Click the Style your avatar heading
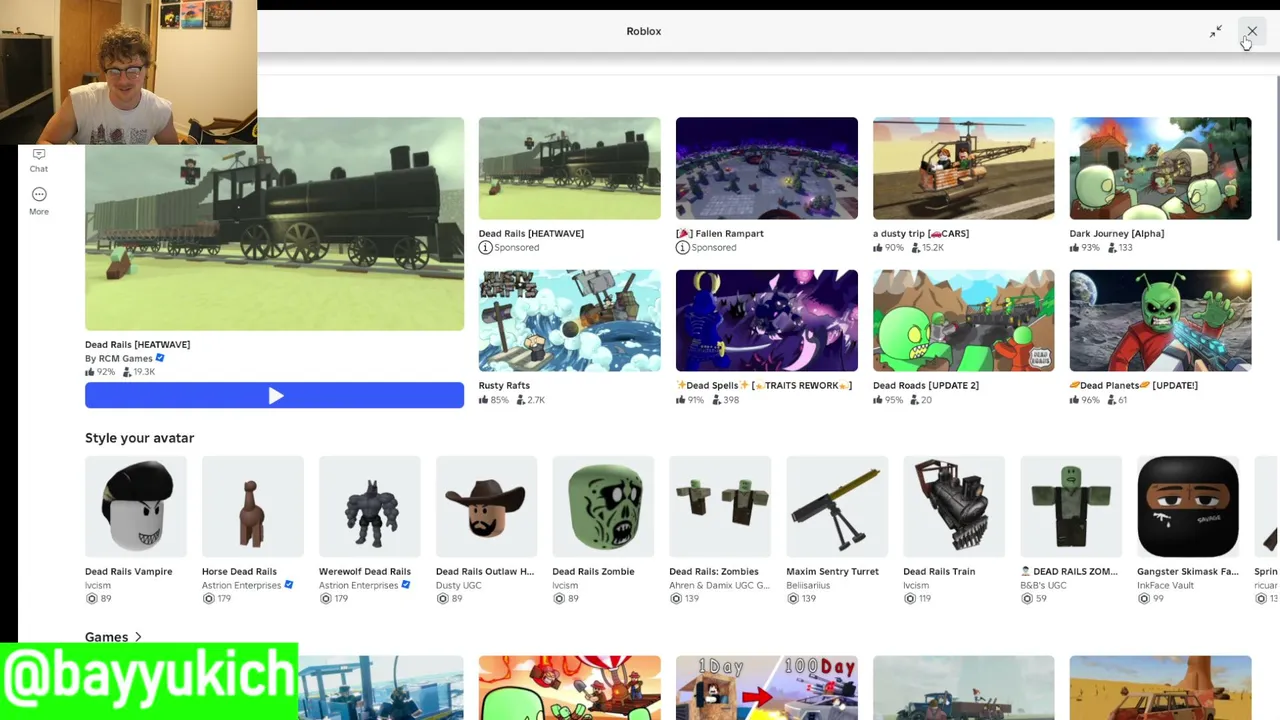The width and height of the screenshot is (1280, 720). 139,438
